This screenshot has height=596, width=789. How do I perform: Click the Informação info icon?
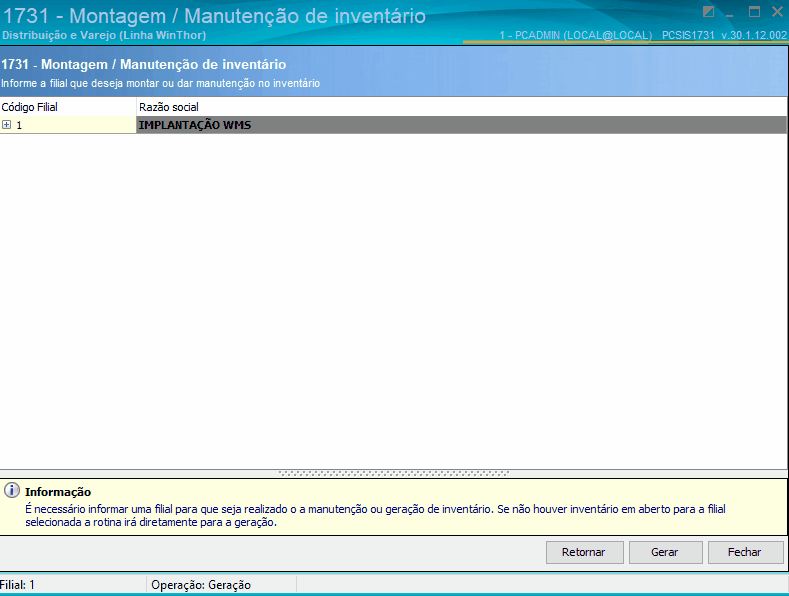(x=12, y=490)
